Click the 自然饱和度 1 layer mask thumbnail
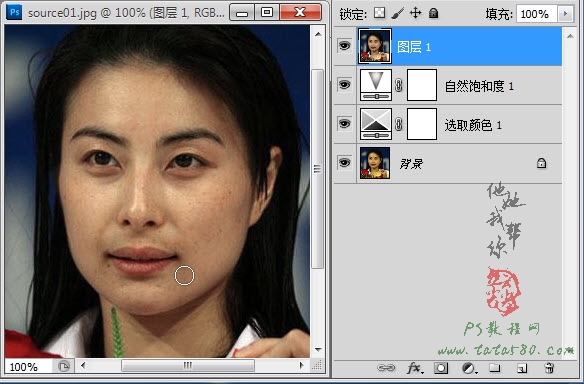584x384 pixels. coord(422,85)
